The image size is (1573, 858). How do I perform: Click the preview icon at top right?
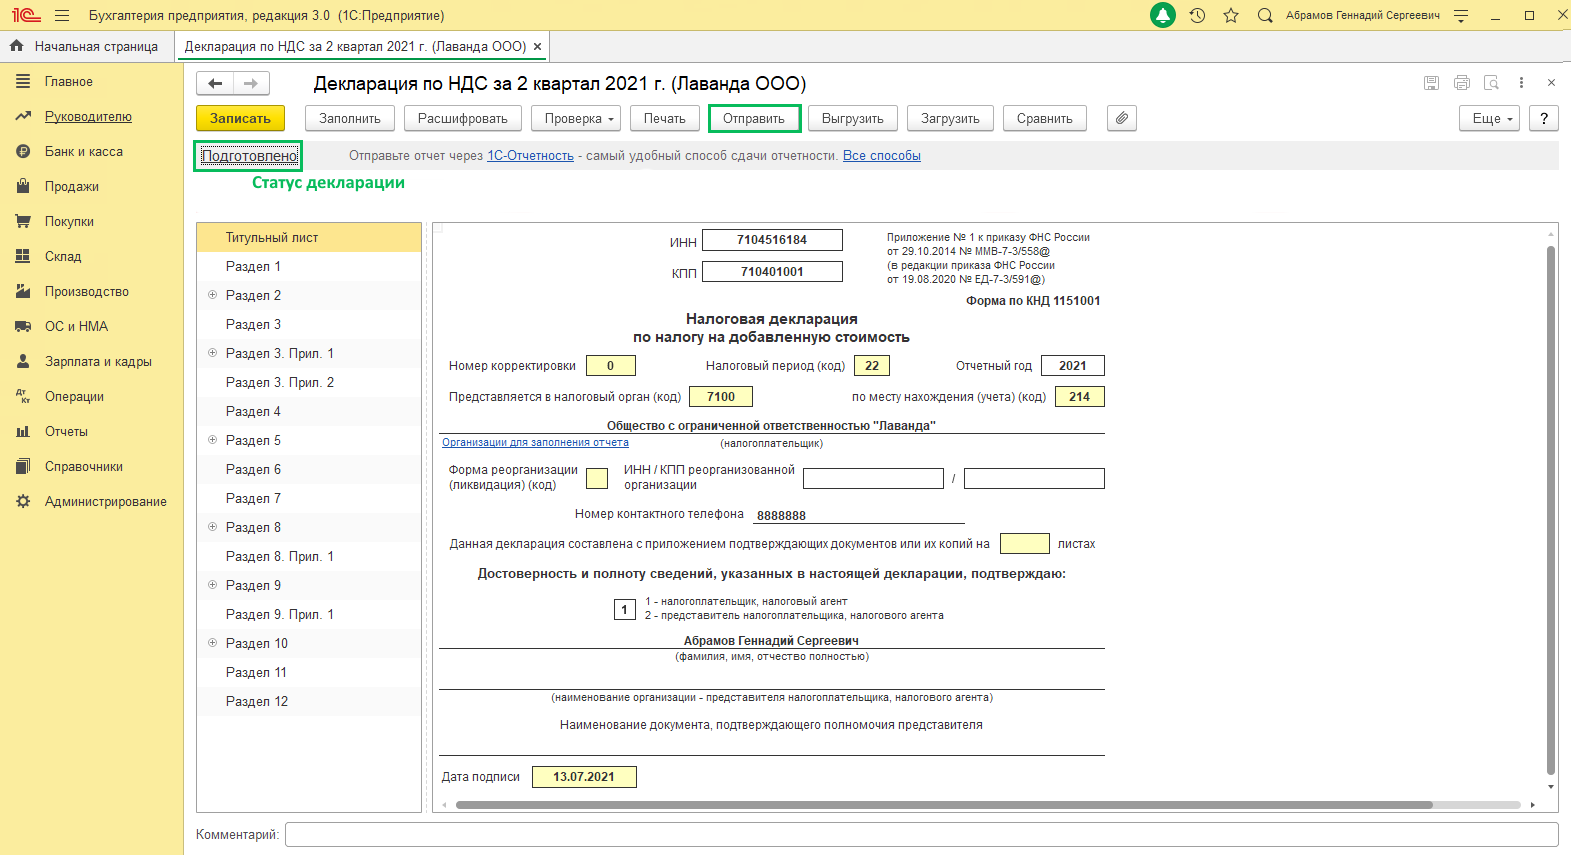(x=1491, y=83)
